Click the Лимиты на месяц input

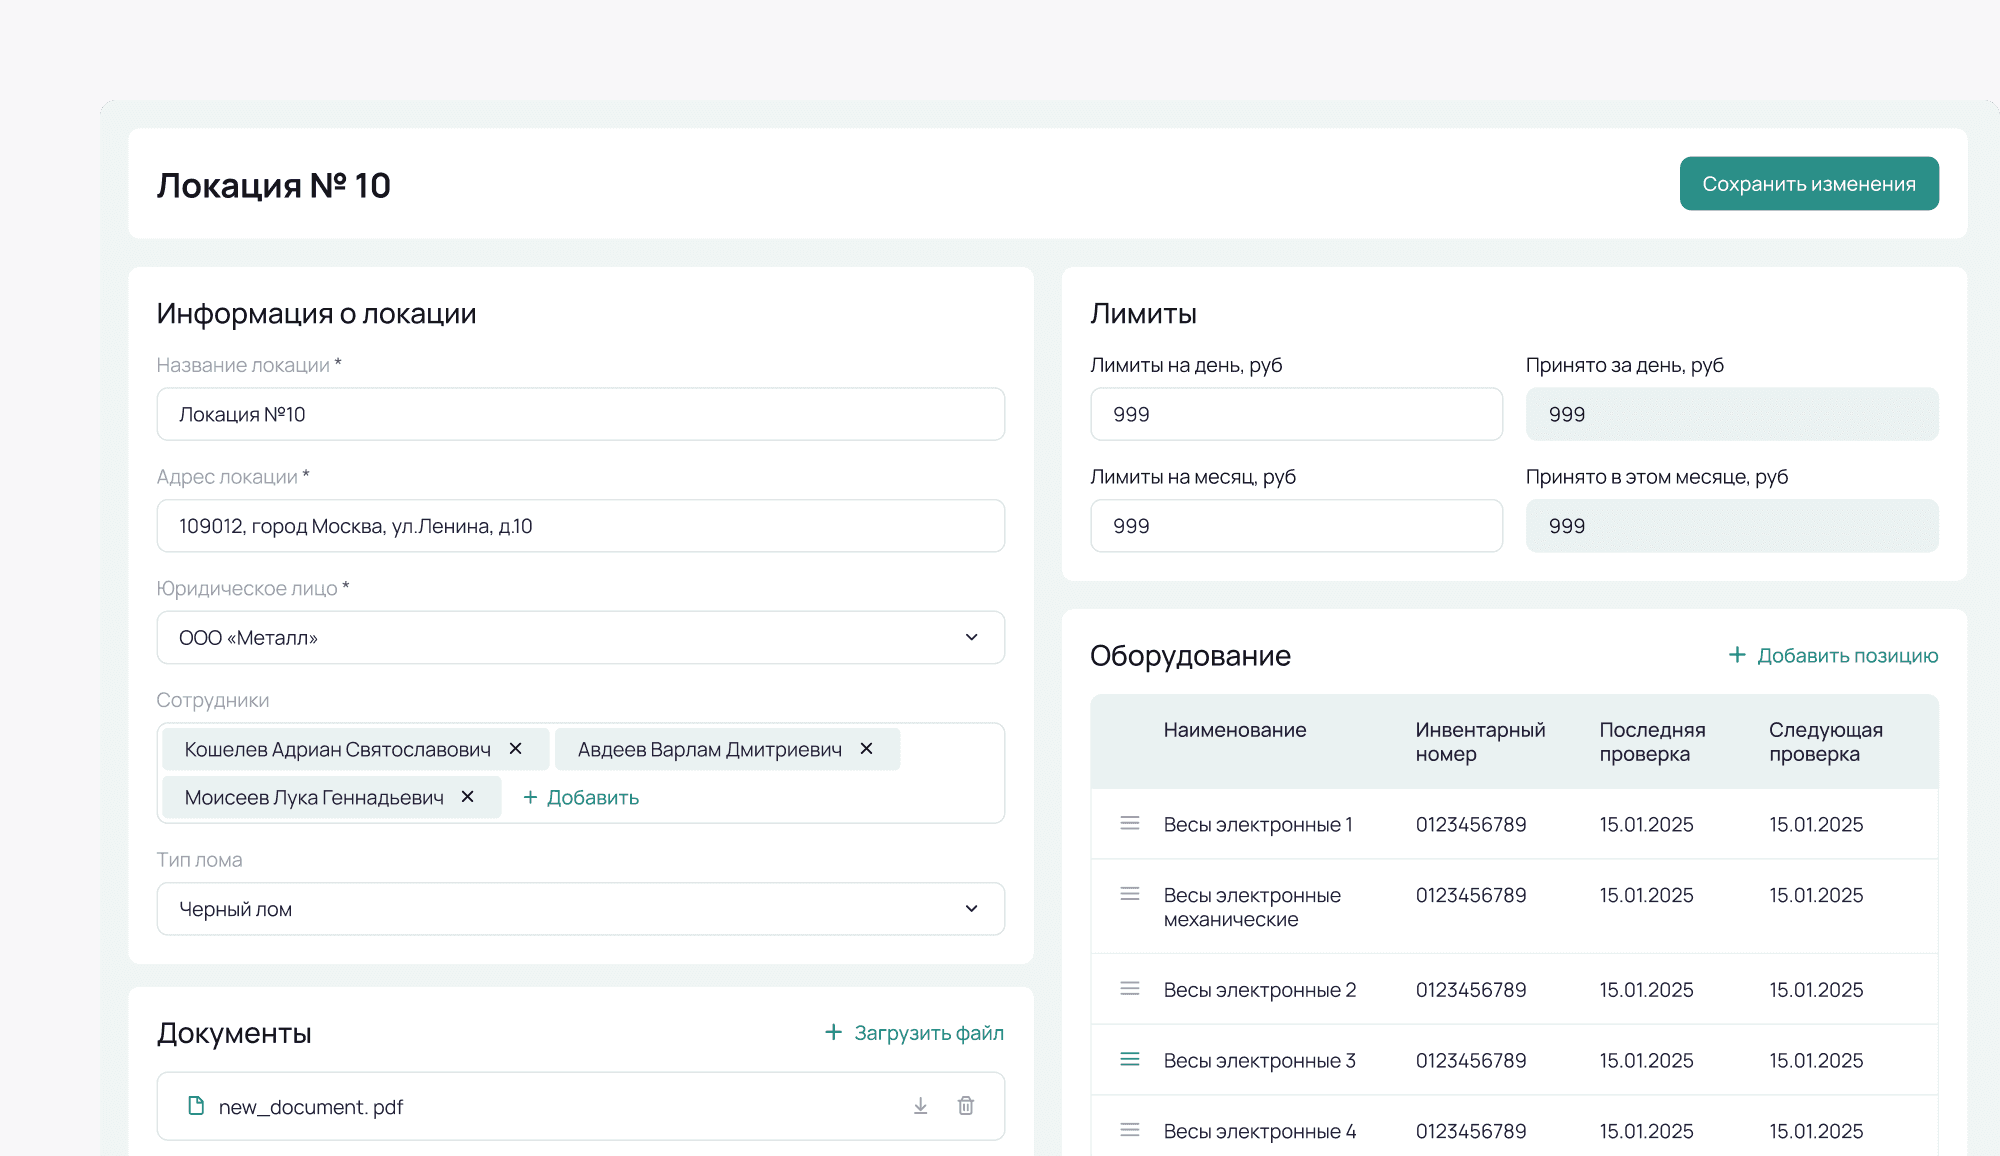[1296, 526]
